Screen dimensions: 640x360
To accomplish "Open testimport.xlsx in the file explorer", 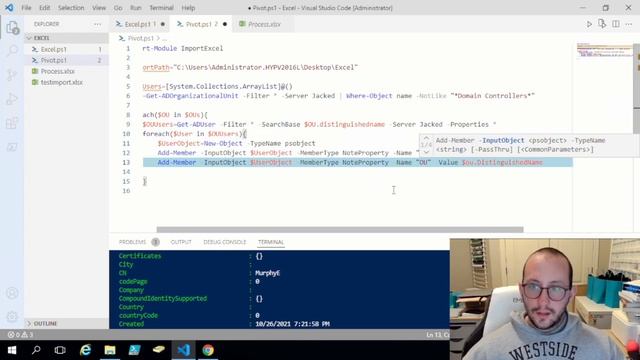I will coord(61,82).
